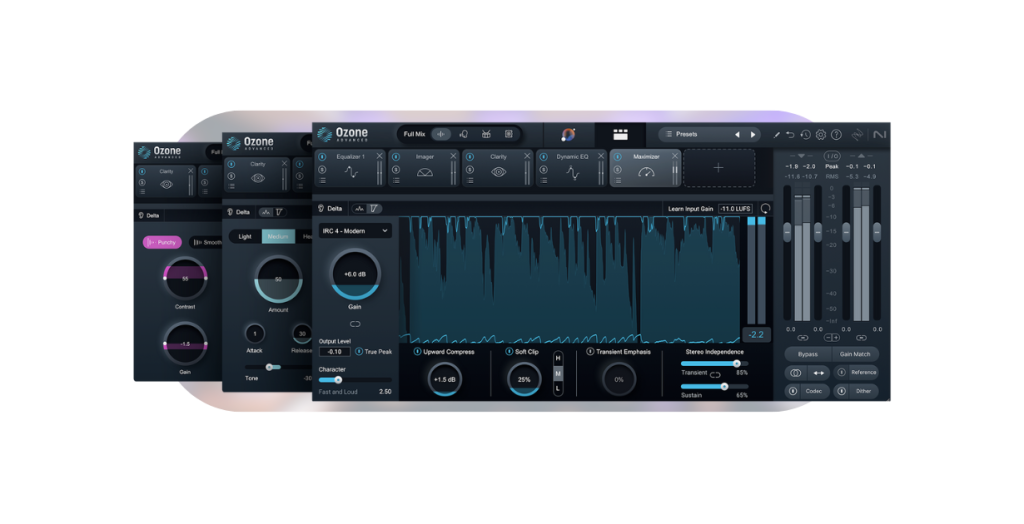Click the -11.0 LUFS target field
Viewport: 1024px width, 524px height.
point(735,209)
